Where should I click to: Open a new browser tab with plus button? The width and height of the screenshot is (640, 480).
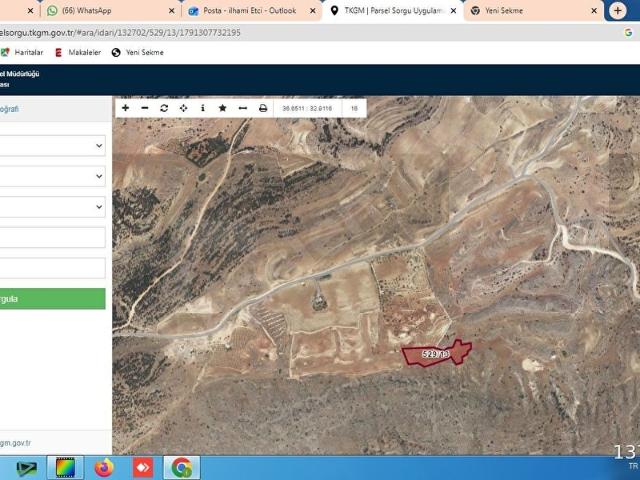(x=618, y=11)
